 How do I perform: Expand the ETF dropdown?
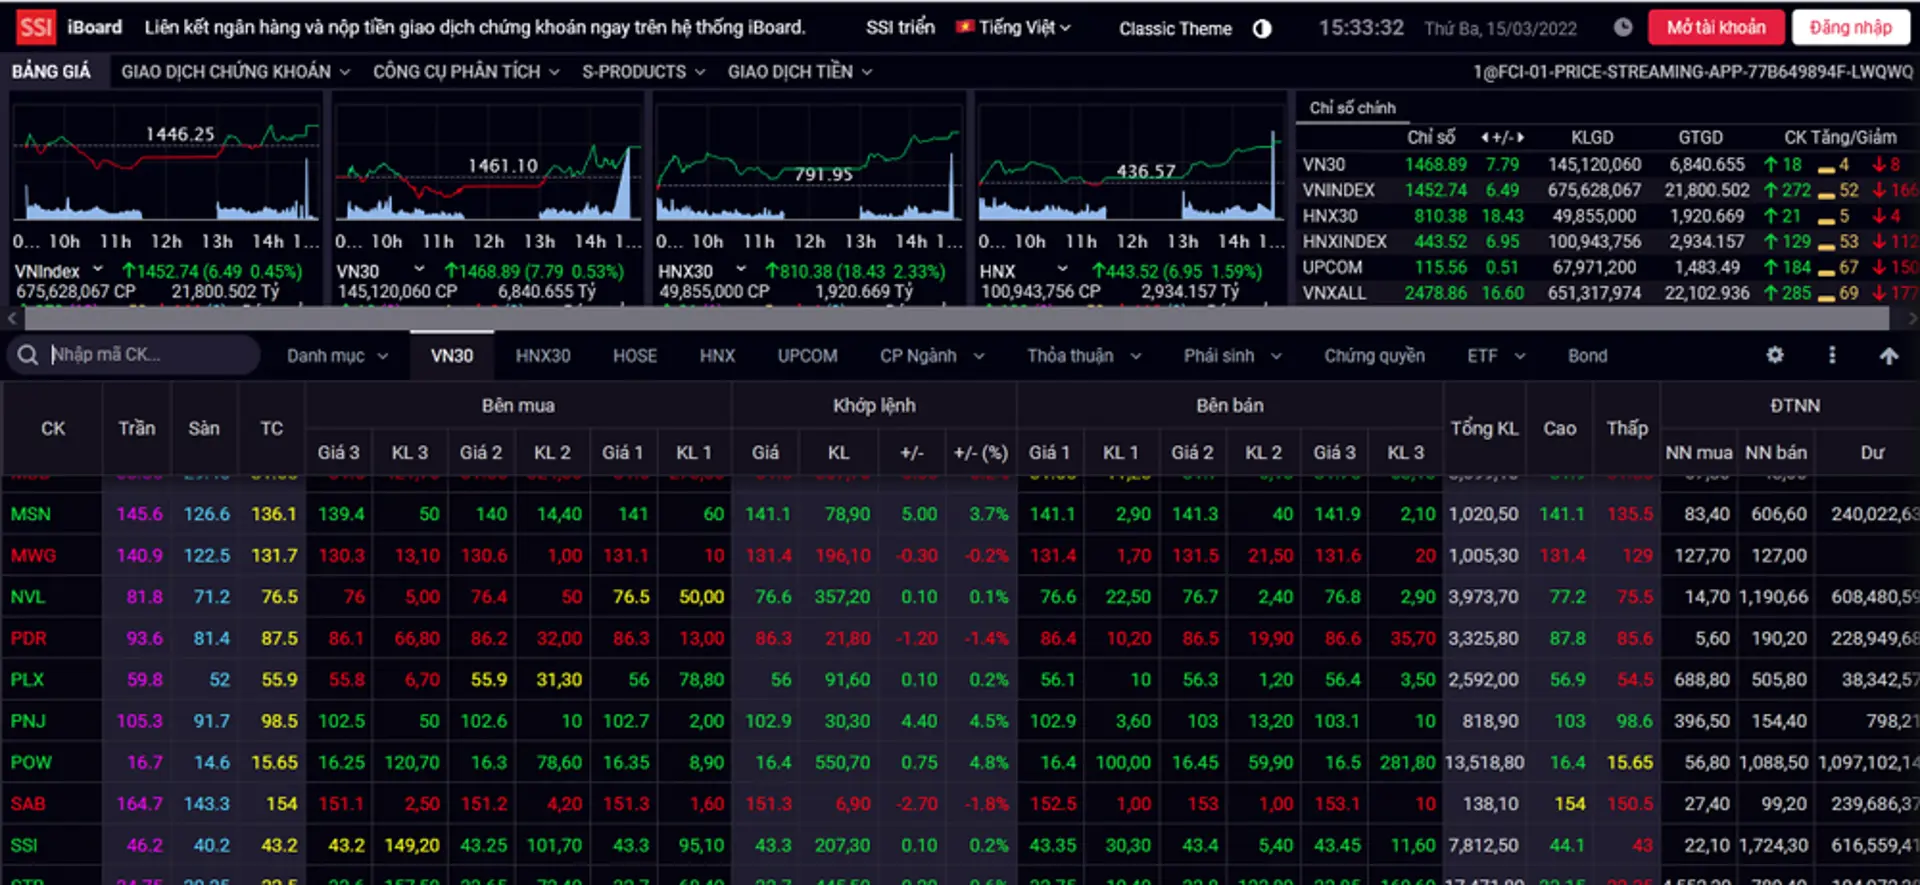point(1496,356)
